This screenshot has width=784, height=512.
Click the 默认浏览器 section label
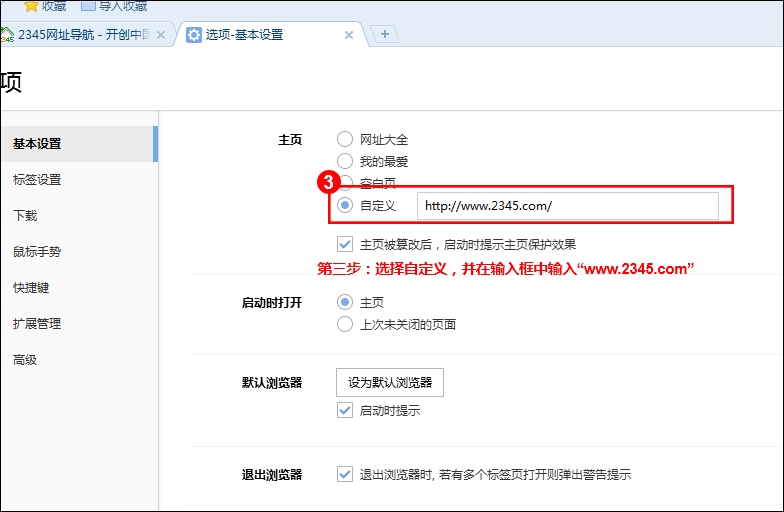(272, 383)
